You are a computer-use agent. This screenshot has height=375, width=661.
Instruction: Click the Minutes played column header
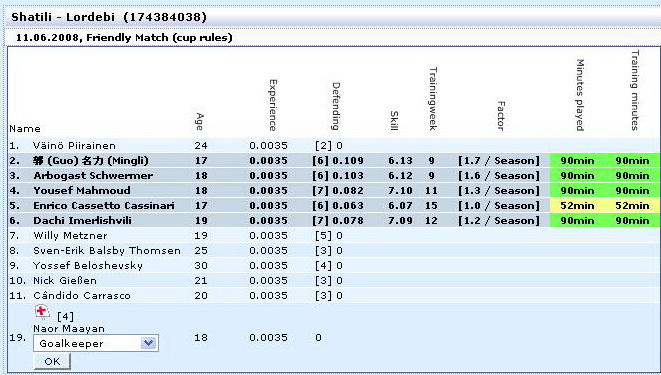tap(580, 95)
